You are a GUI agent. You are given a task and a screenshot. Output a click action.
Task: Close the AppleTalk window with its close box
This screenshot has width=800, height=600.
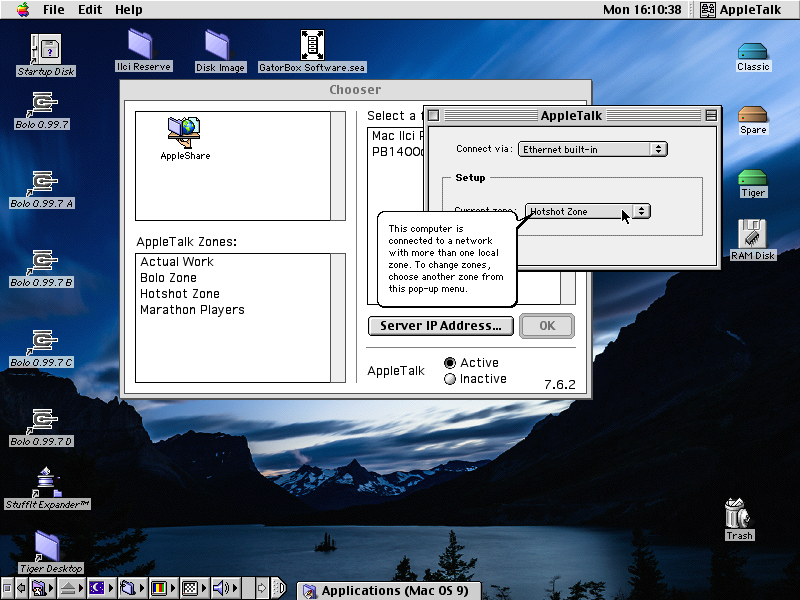pyautogui.click(x=433, y=116)
